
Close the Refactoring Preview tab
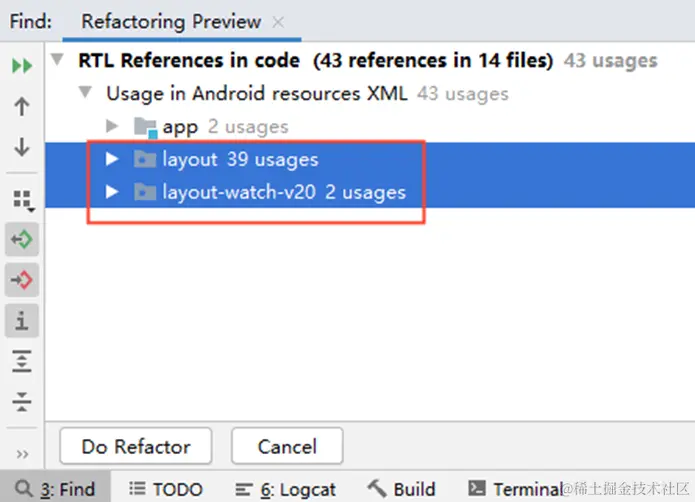[x=278, y=22]
